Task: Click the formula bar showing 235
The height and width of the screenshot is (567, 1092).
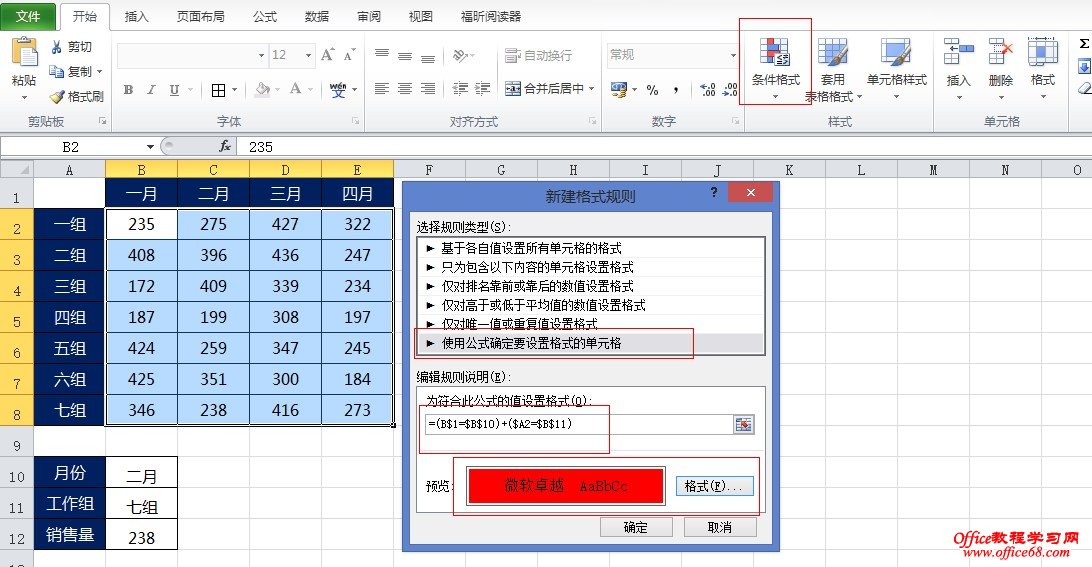Action: [662, 147]
